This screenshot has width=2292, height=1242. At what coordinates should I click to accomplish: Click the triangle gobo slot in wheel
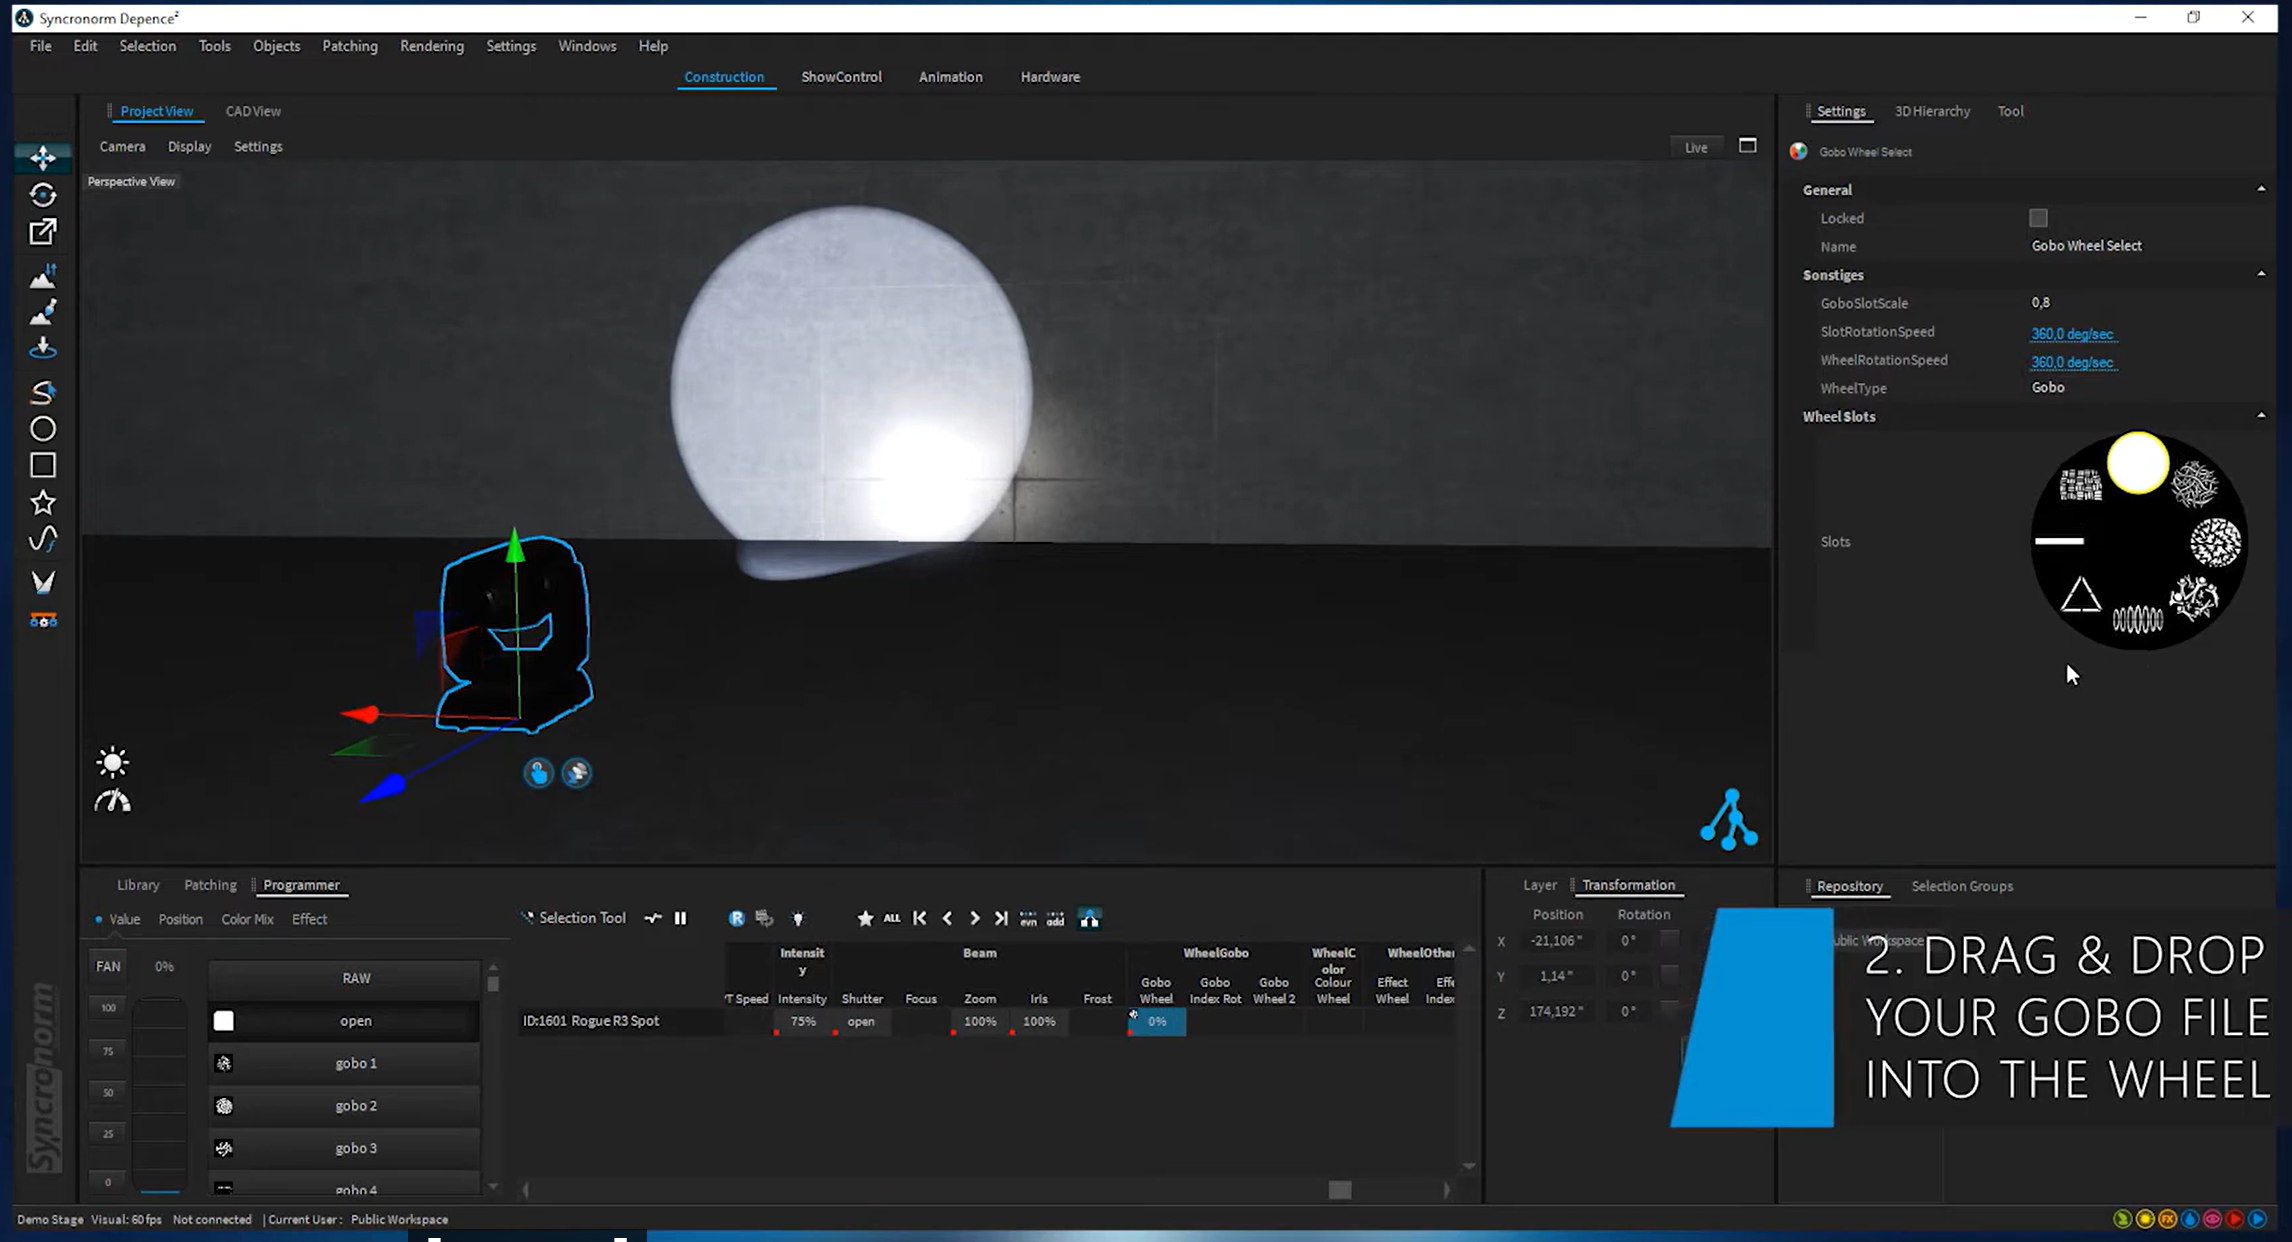[x=2080, y=596]
